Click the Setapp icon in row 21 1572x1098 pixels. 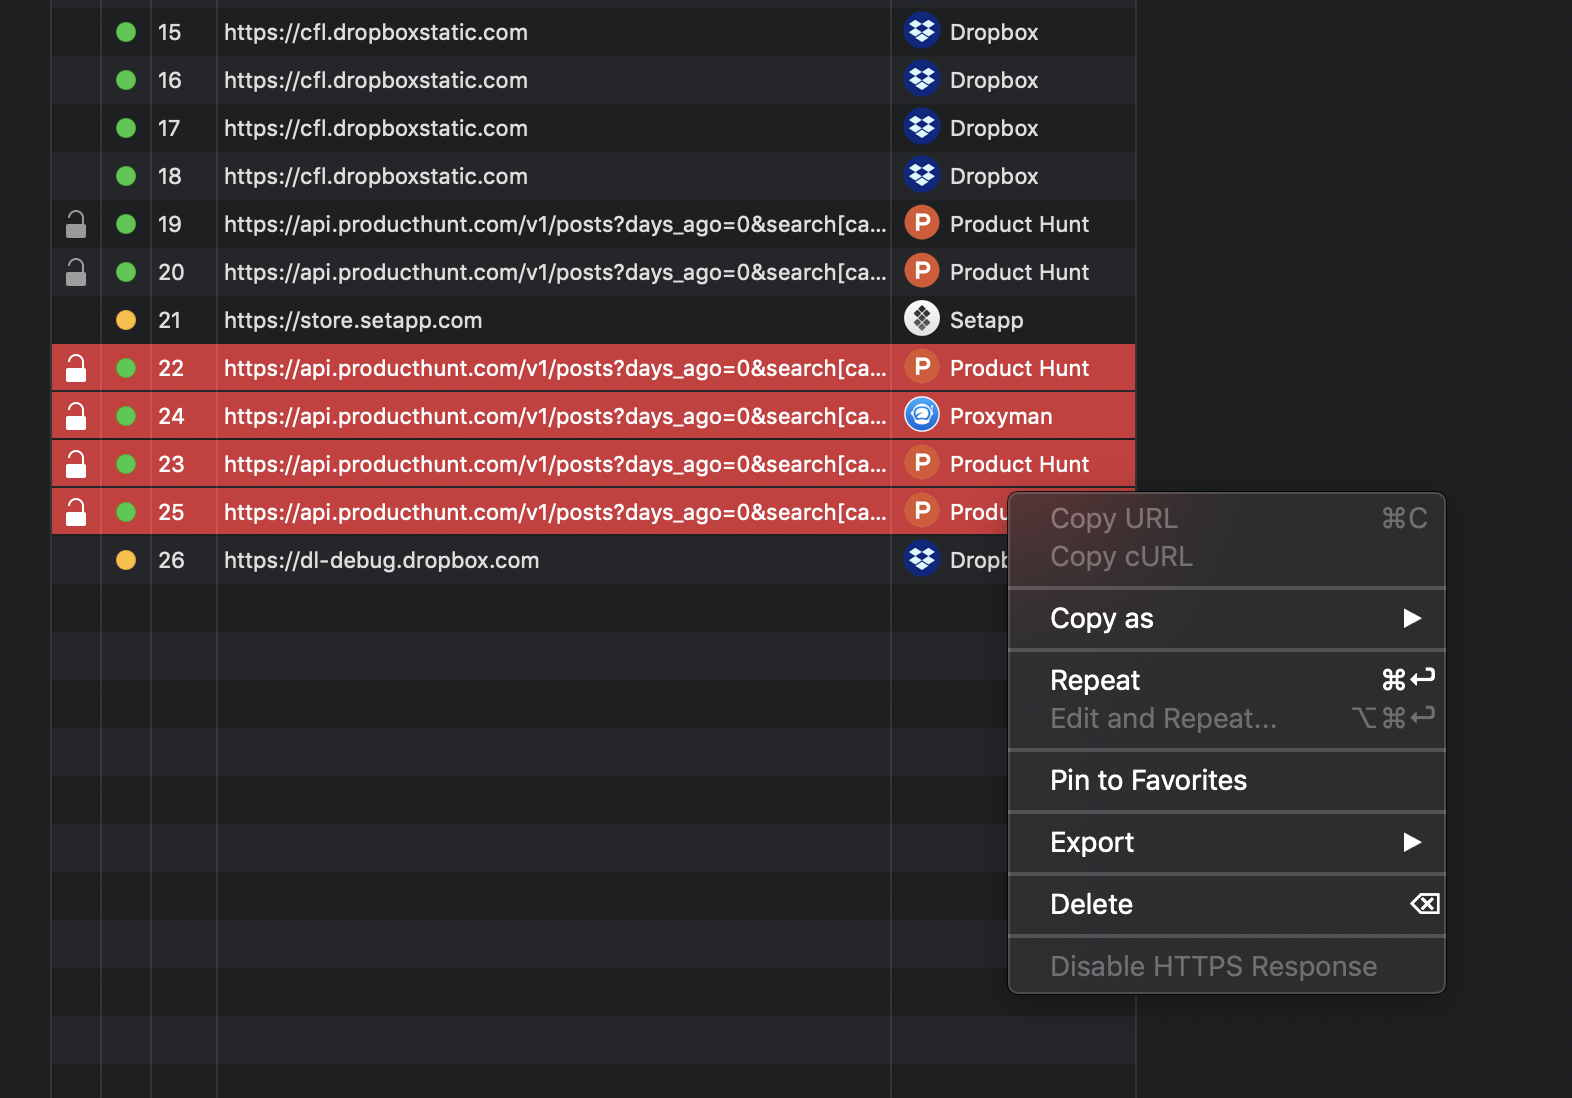click(x=921, y=319)
